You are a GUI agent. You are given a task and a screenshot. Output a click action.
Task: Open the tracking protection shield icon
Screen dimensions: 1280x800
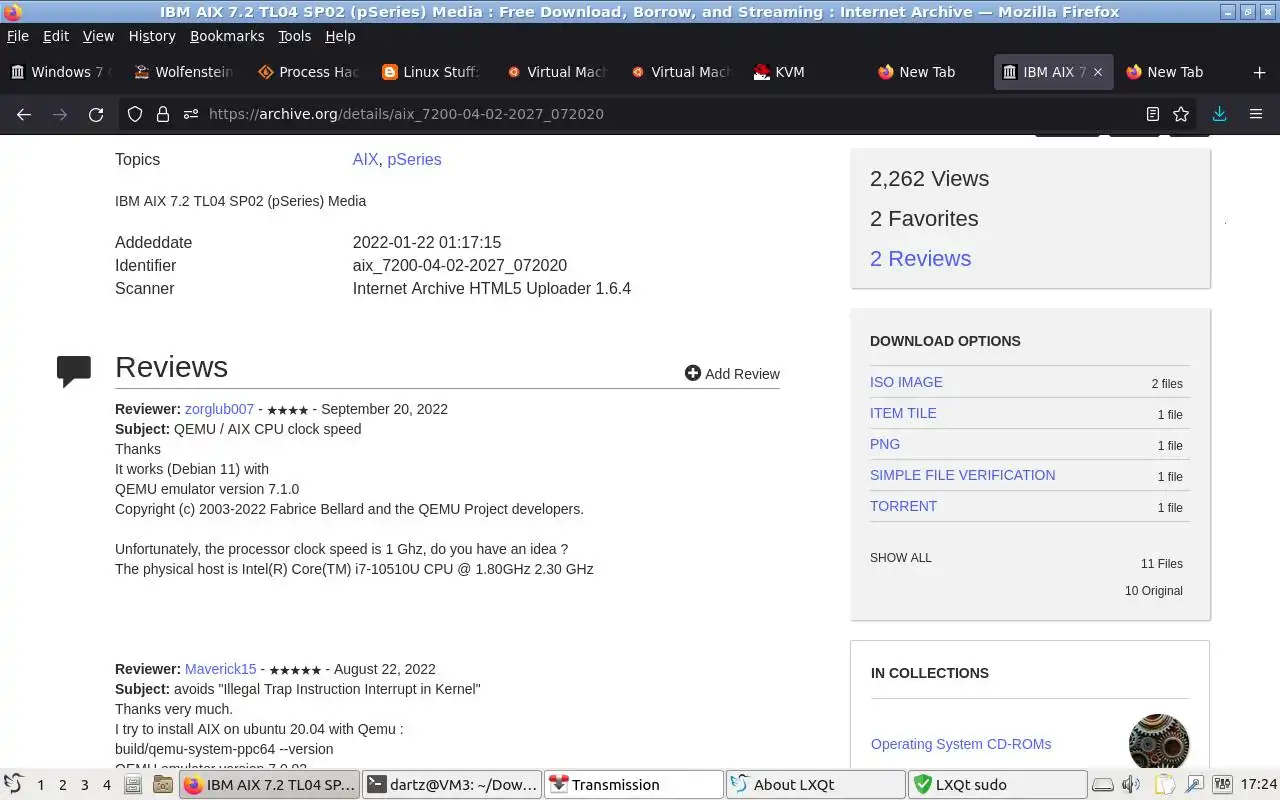click(135, 114)
